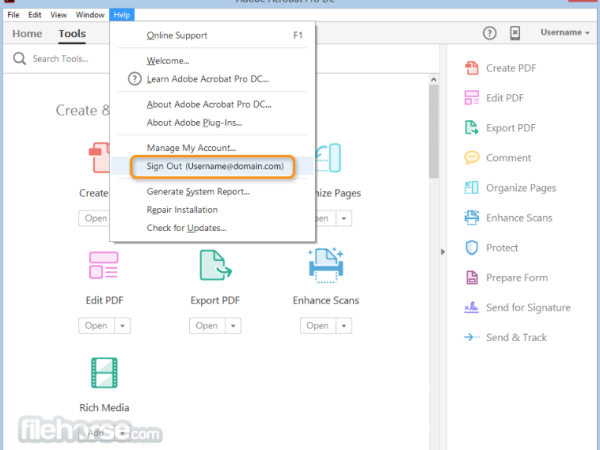Click the Protect shield icon
The width and height of the screenshot is (600, 450).
click(x=471, y=248)
